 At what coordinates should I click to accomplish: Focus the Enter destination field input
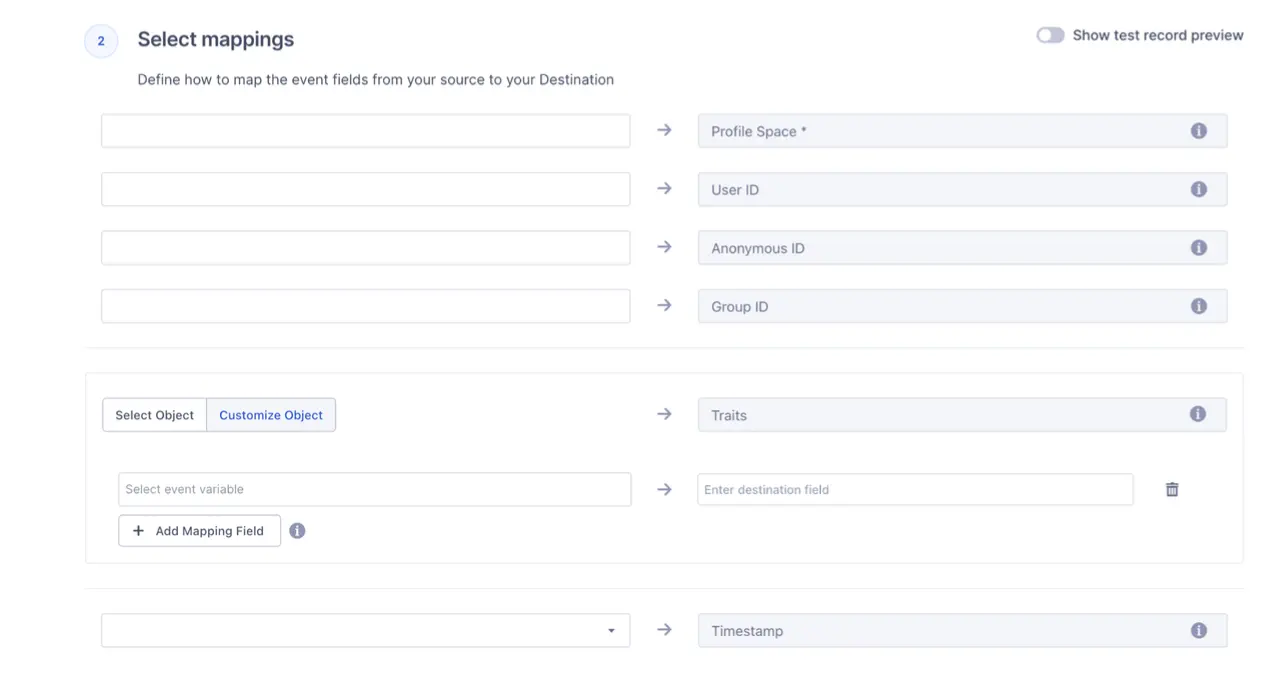click(915, 489)
